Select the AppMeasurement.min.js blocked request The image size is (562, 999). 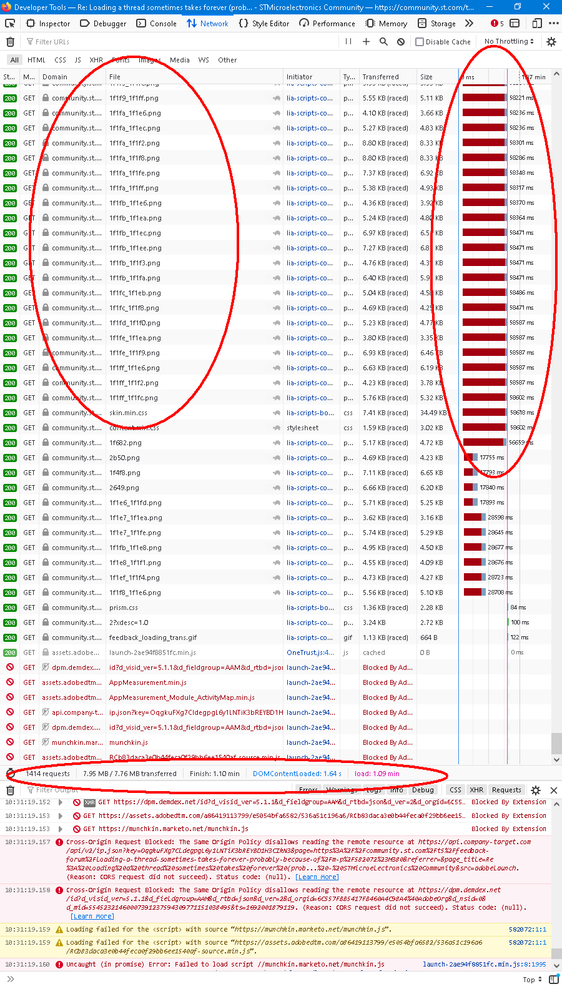coord(276,682)
